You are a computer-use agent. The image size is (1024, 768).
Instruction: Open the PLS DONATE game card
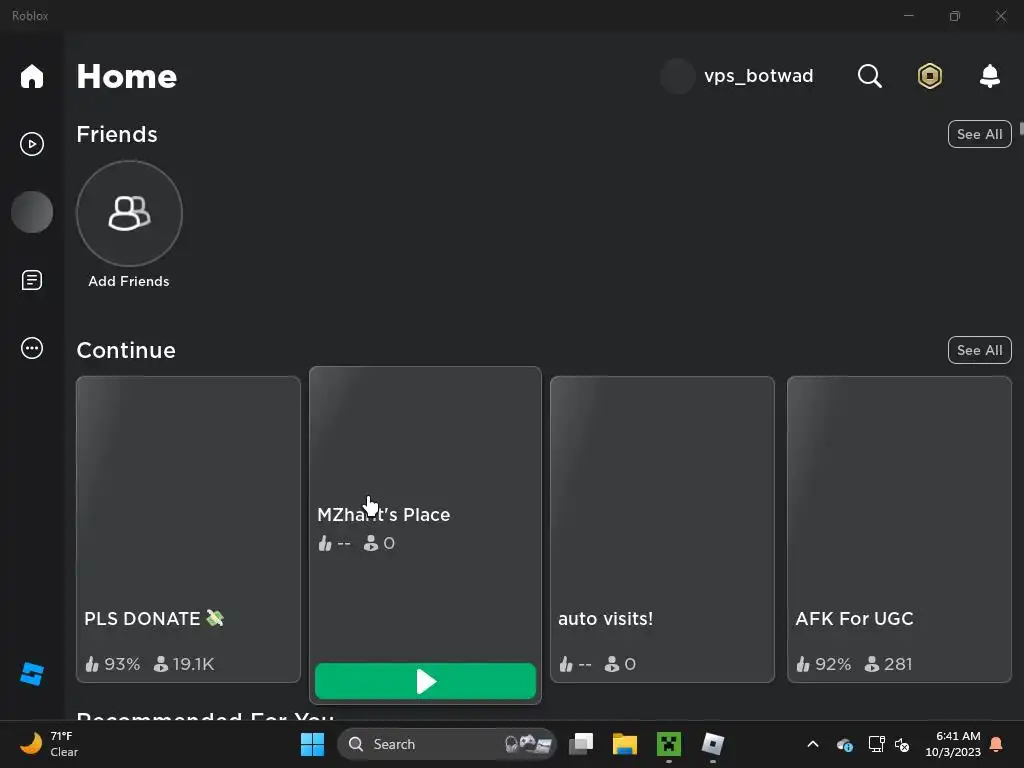(188, 529)
